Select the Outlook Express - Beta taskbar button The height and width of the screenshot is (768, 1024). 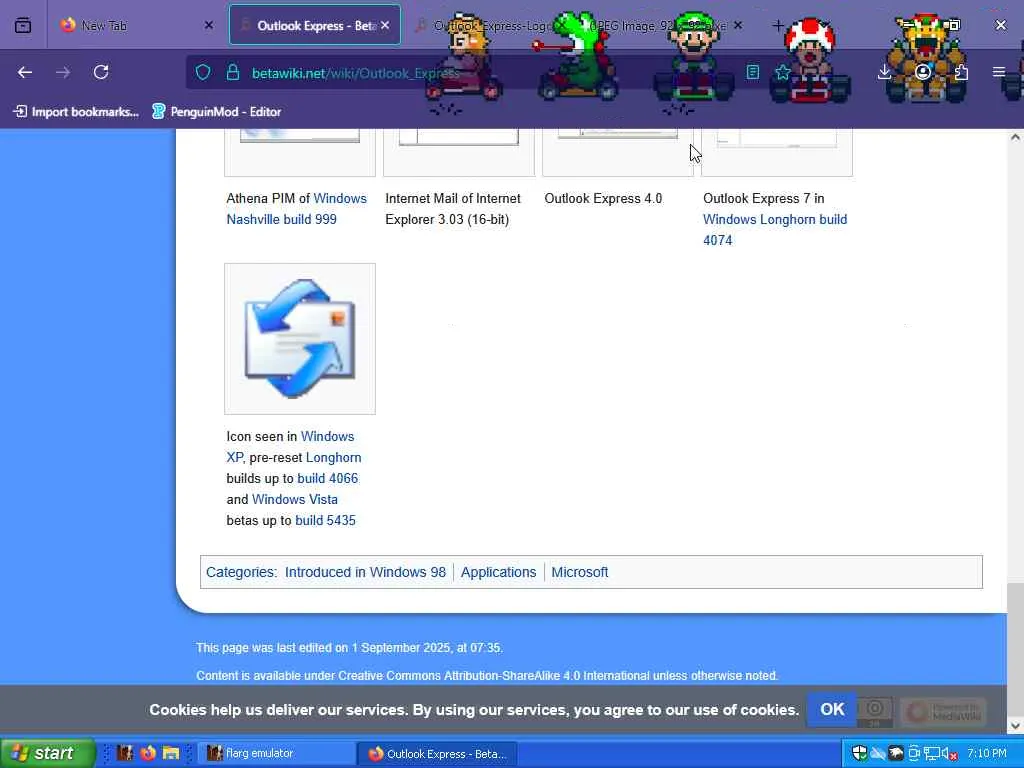pyautogui.click(x=437, y=754)
